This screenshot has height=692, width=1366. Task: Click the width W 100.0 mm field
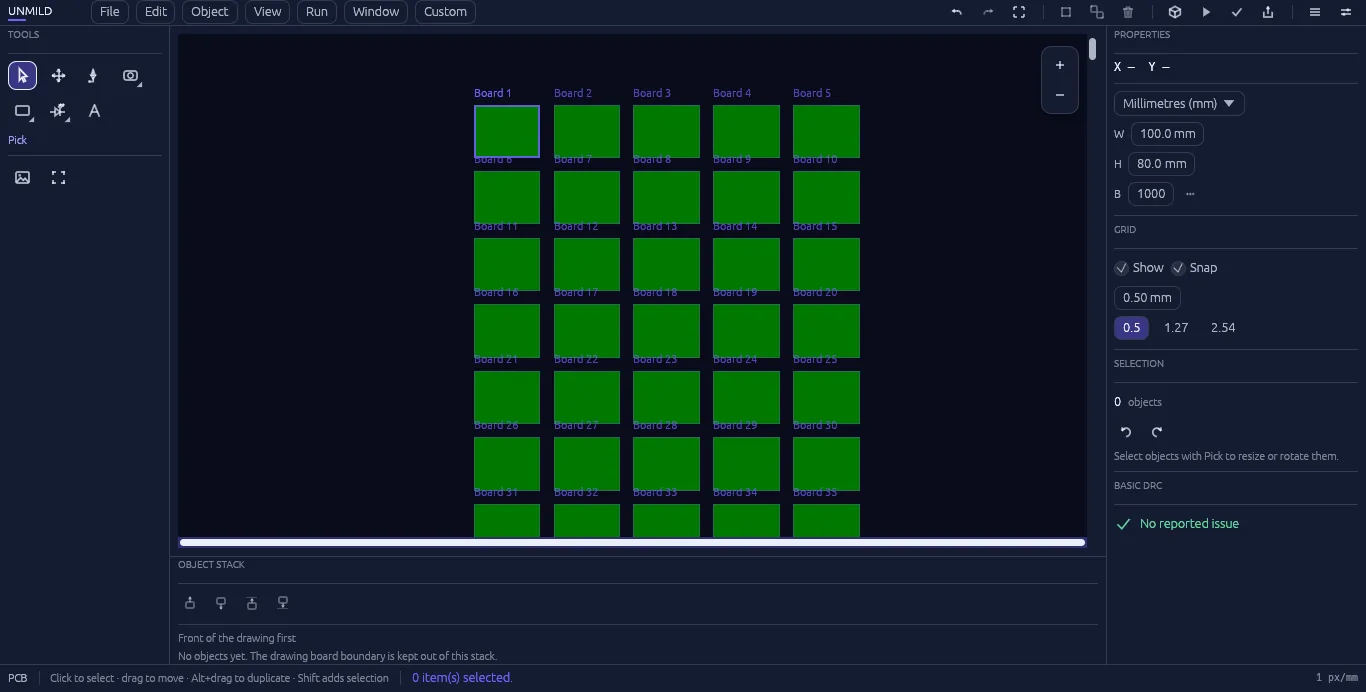point(1168,134)
